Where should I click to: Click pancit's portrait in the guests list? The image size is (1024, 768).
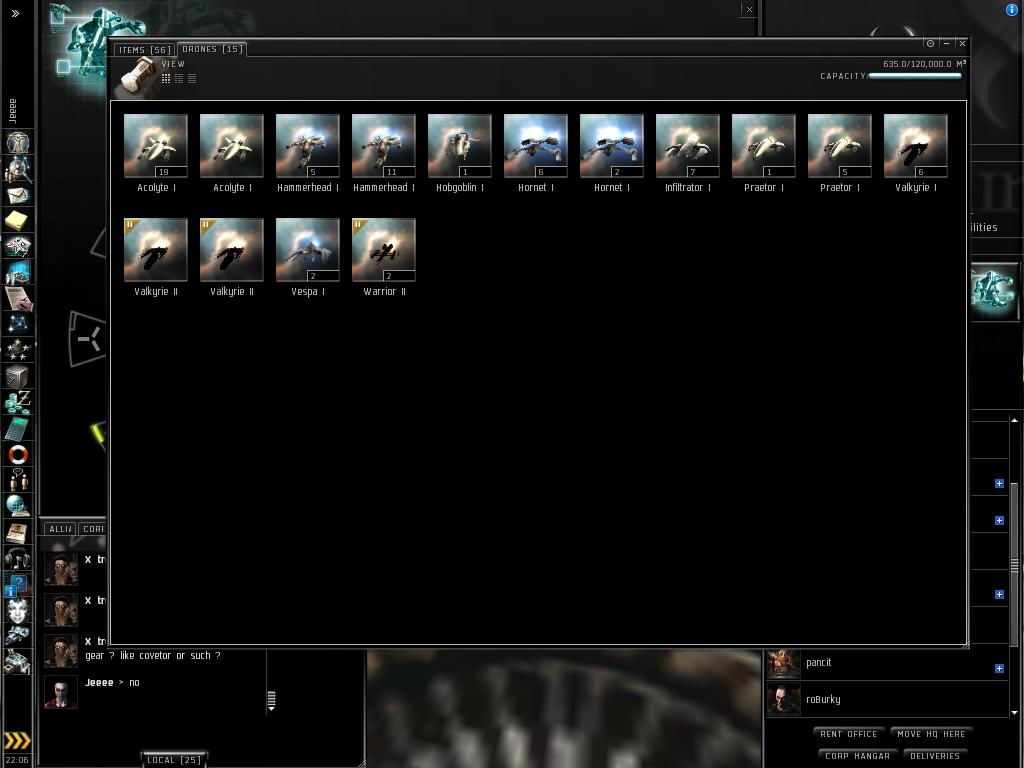[783, 663]
